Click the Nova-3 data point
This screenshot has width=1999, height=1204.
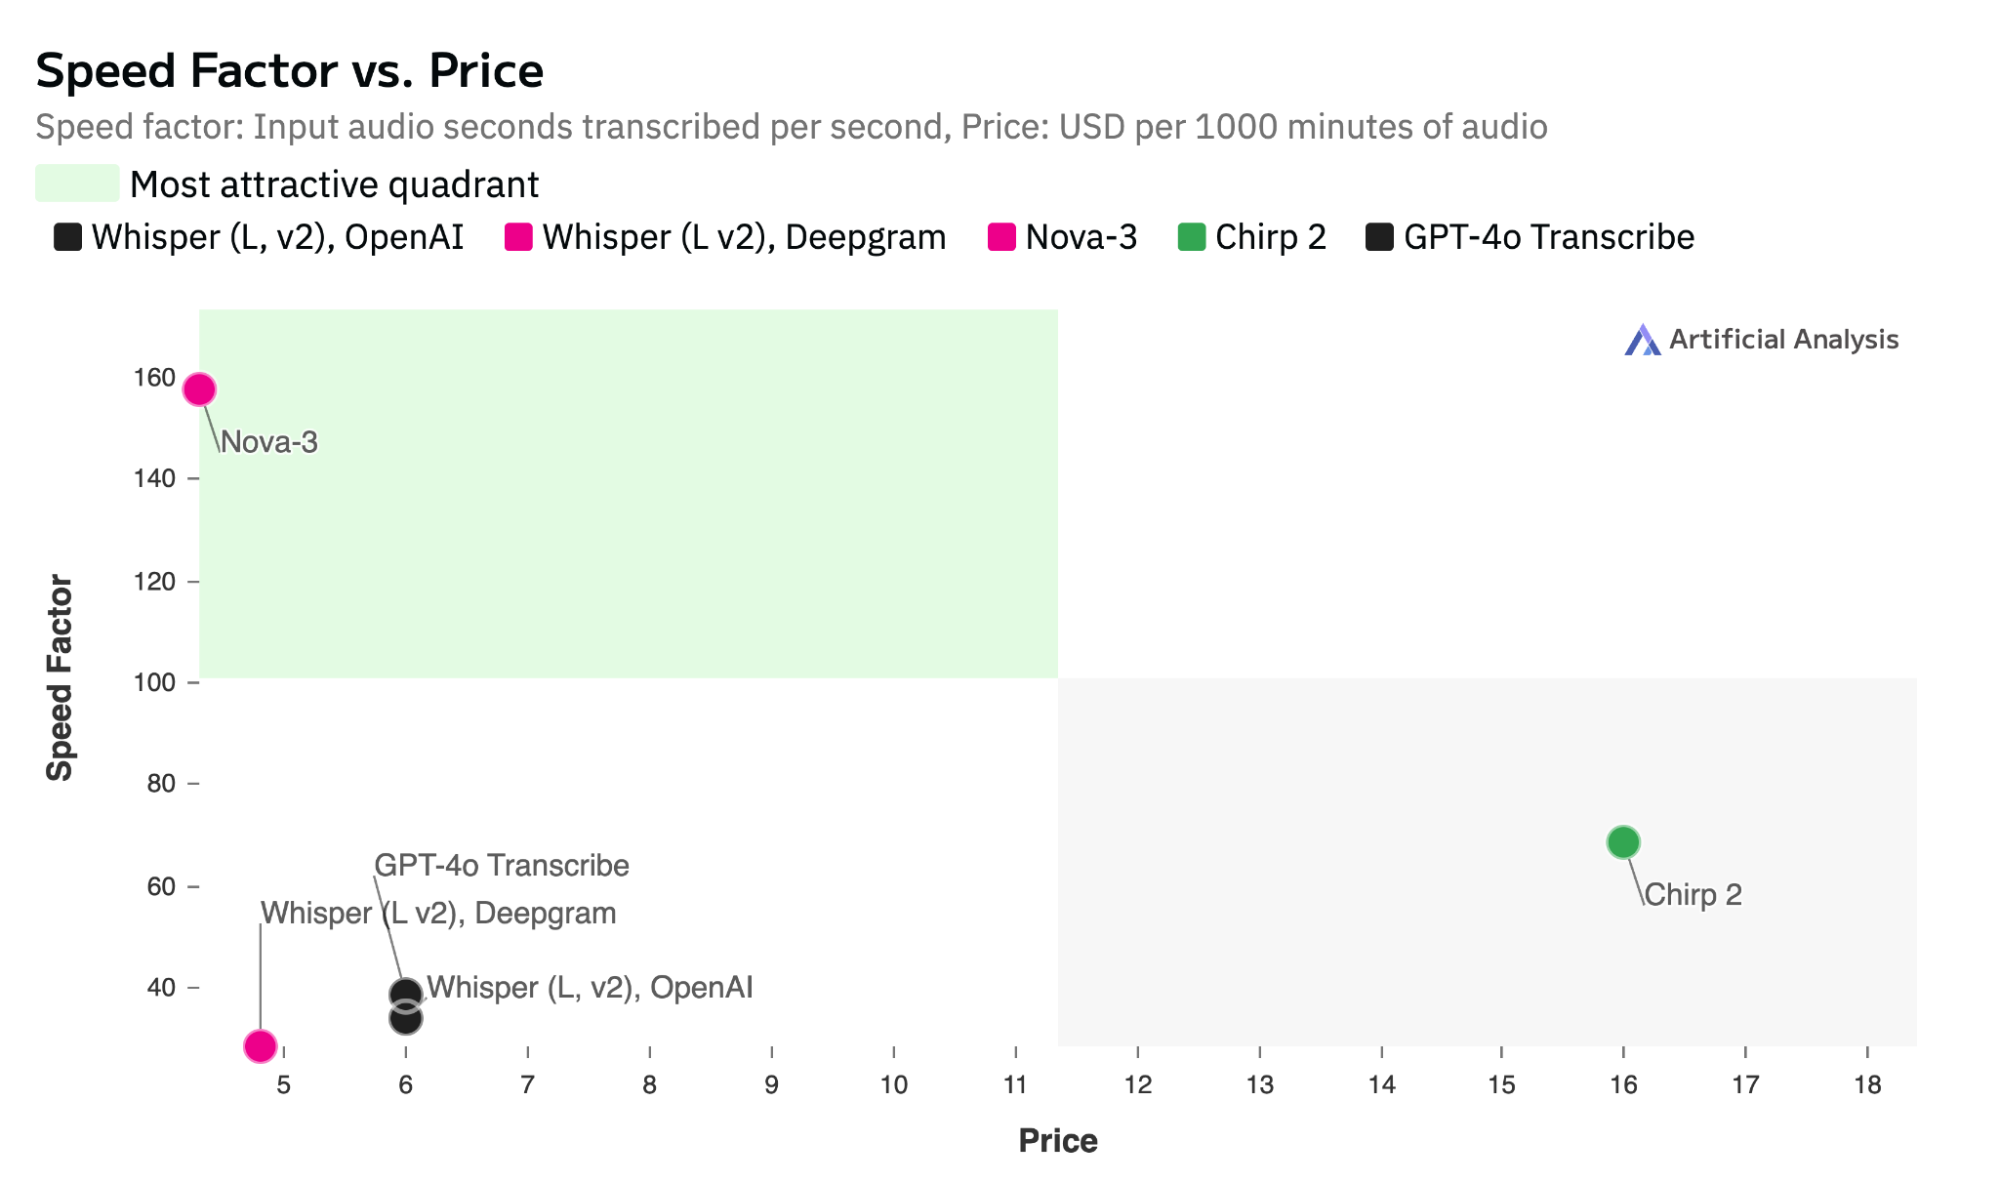[x=199, y=389]
